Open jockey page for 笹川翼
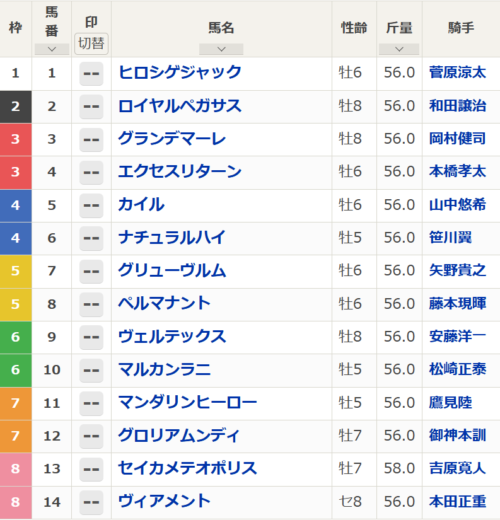Image resolution: width=500 pixels, height=520 pixels. pos(450,238)
